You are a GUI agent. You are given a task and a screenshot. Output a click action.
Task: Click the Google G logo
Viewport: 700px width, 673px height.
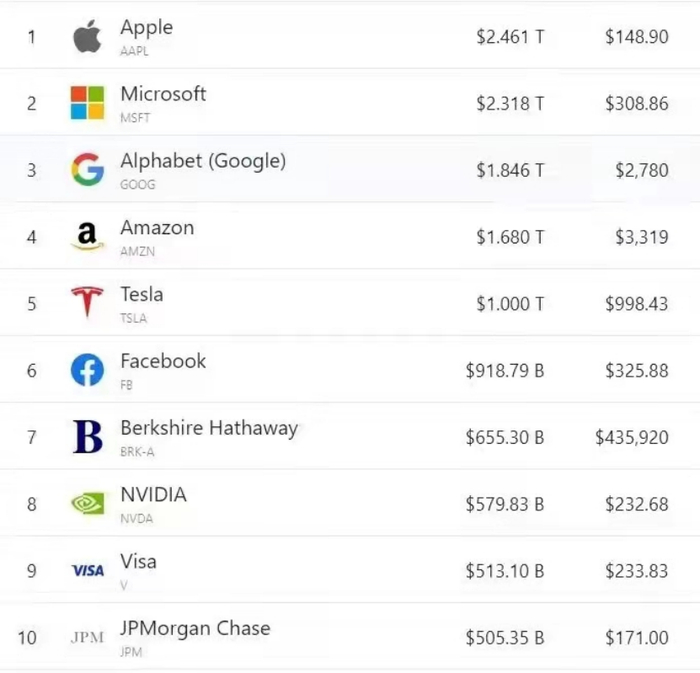[x=87, y=170]
